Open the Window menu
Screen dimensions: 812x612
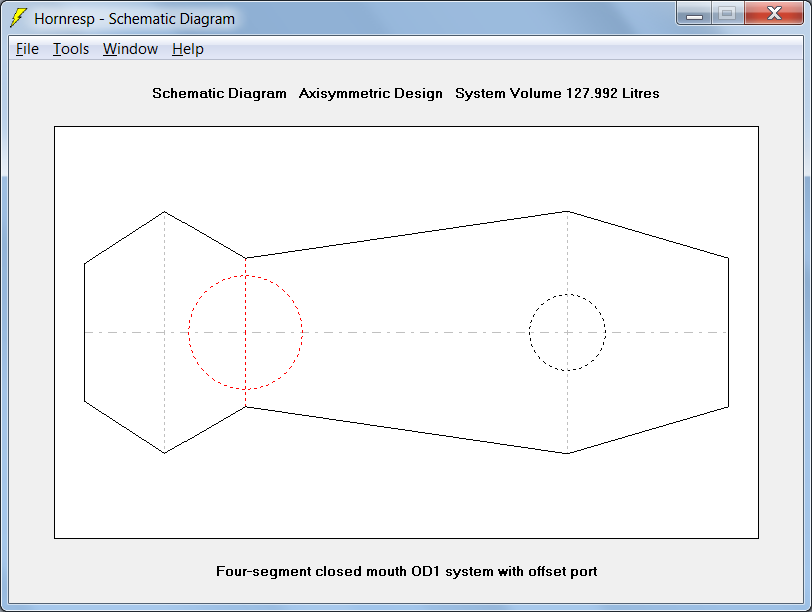click(x=130, y=49)
